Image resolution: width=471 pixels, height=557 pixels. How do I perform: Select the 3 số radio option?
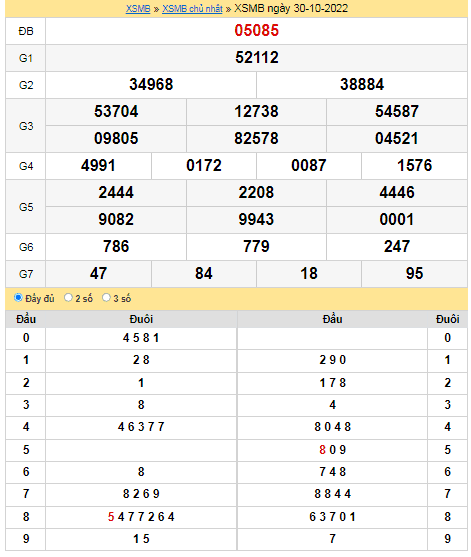(106, 297)
